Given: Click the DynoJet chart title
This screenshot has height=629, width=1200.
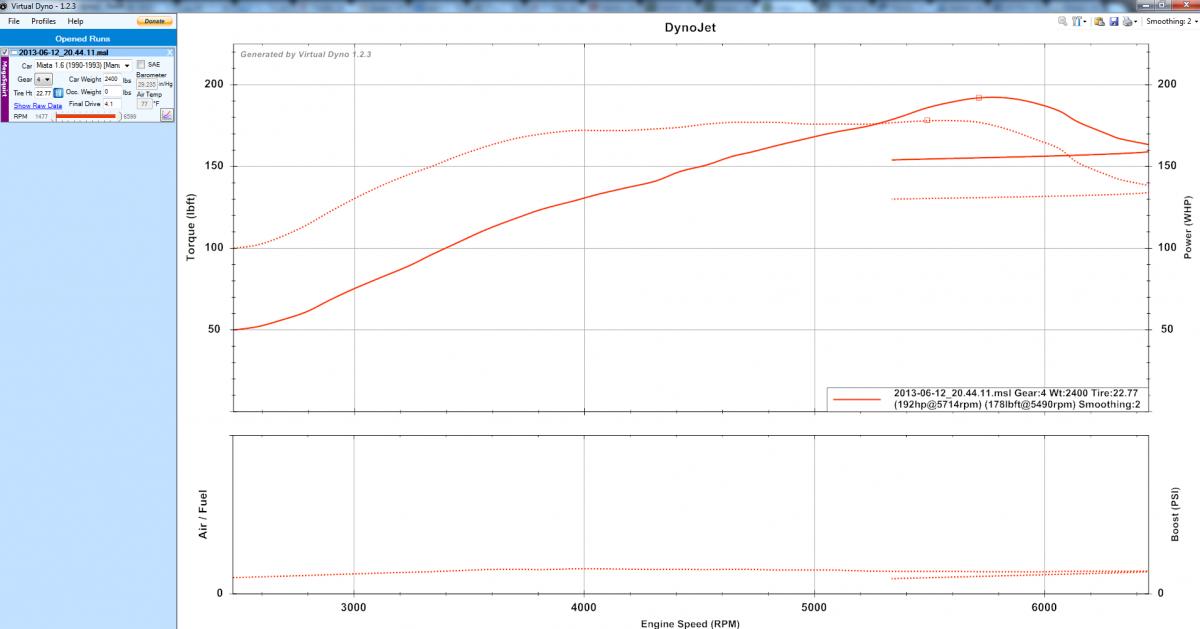Looking at the screenshot, I should 690,28.
